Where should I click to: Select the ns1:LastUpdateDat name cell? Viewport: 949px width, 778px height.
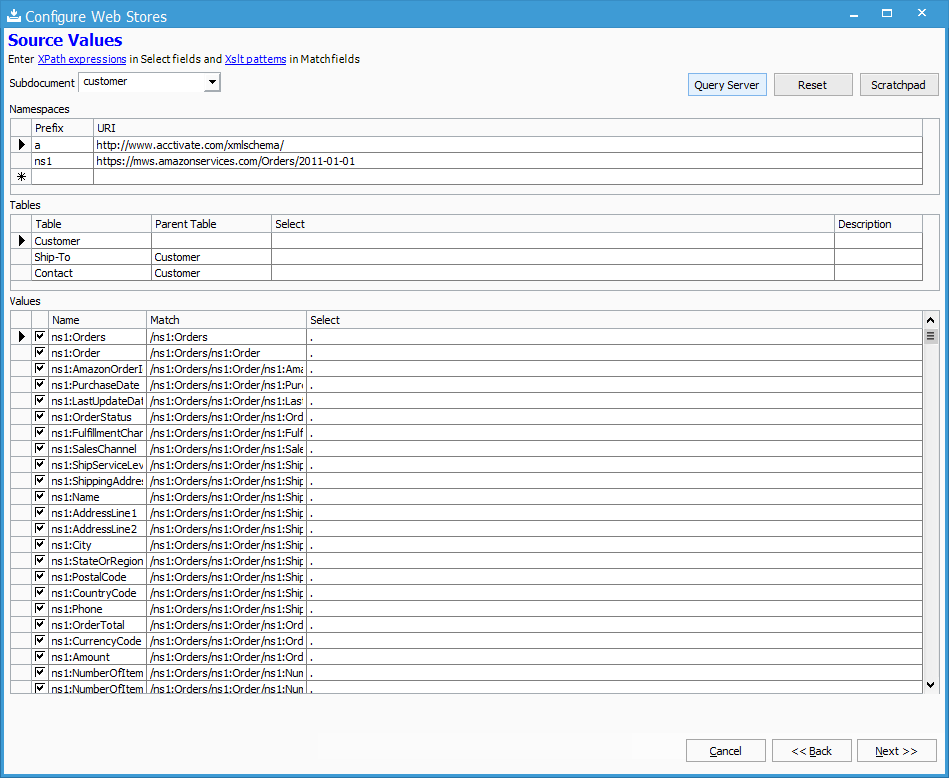97,401
